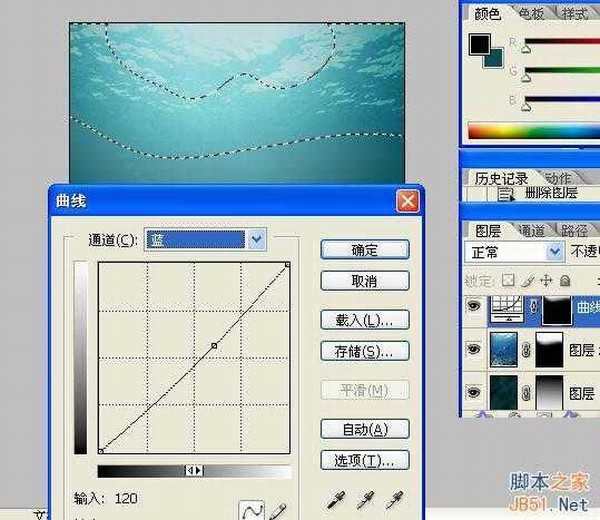600x520 pixels.
Task: Select the curve point editing mode icon
Action: (x=251, y=510)
